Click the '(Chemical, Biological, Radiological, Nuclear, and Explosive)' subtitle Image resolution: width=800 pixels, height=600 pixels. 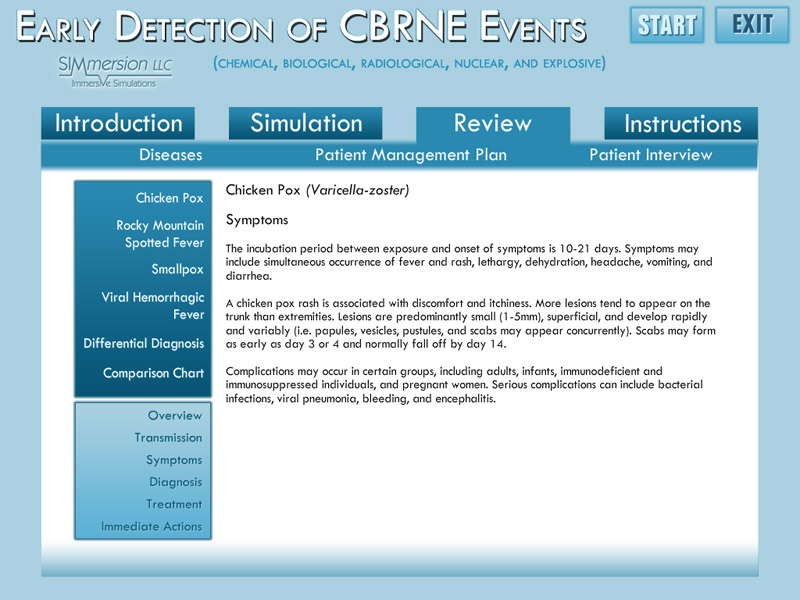coord(409,63)
